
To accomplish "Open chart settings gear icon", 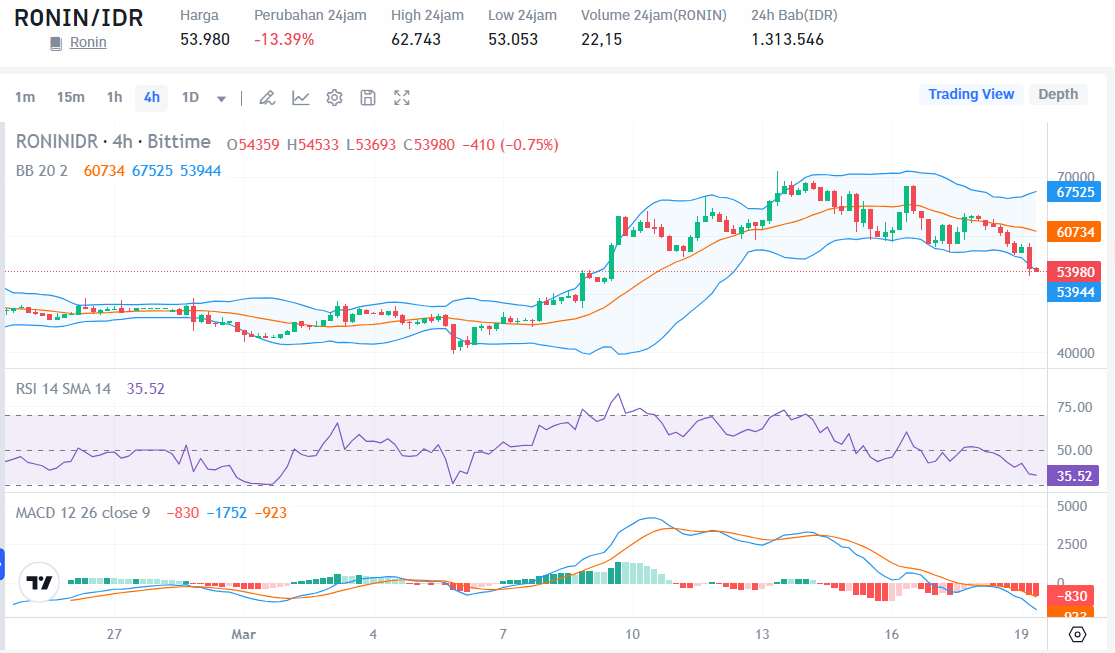I will point(334,98).
